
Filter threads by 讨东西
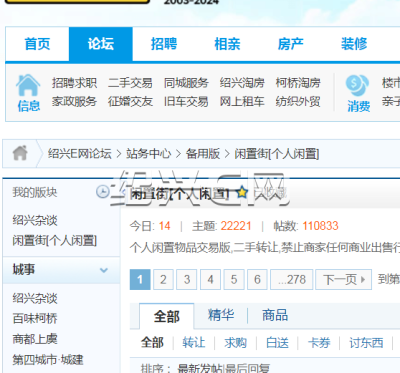pos(366,343)
